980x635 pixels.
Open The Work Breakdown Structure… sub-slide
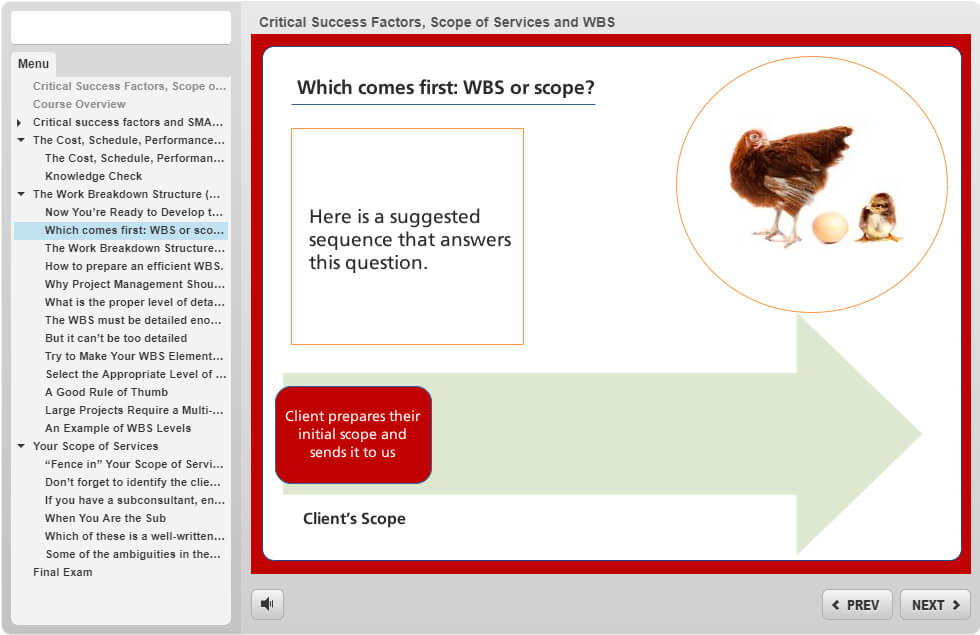(135, 248)
